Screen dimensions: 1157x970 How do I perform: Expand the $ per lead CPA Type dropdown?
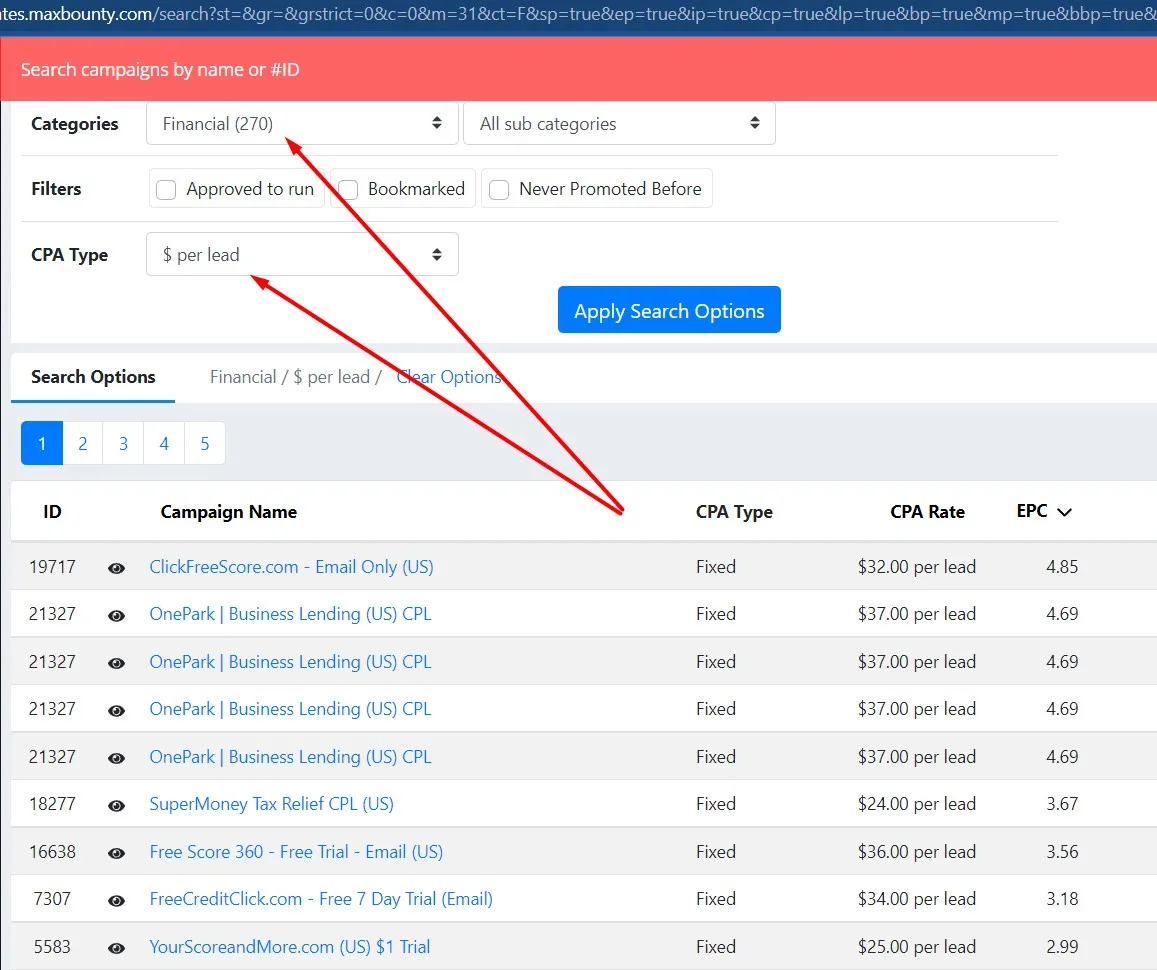[x=302, y=254]
